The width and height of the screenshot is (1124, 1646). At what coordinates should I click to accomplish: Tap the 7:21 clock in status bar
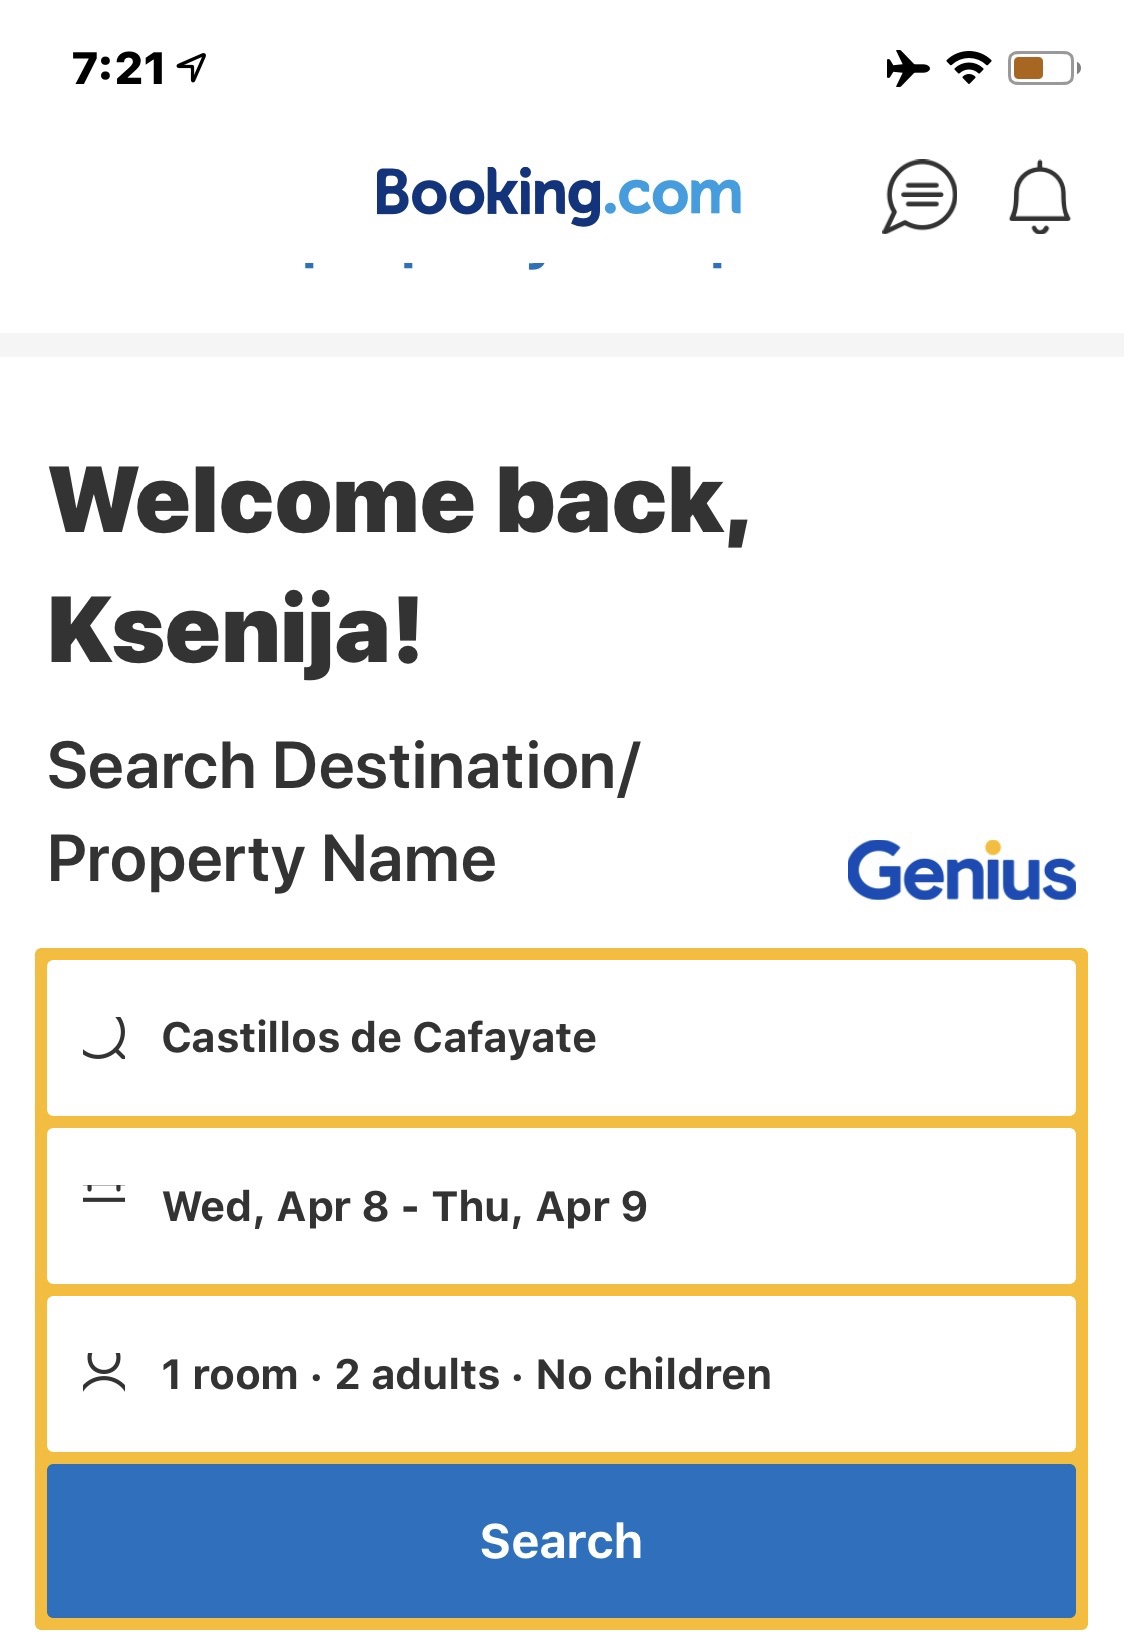click(x=118, y=68)
